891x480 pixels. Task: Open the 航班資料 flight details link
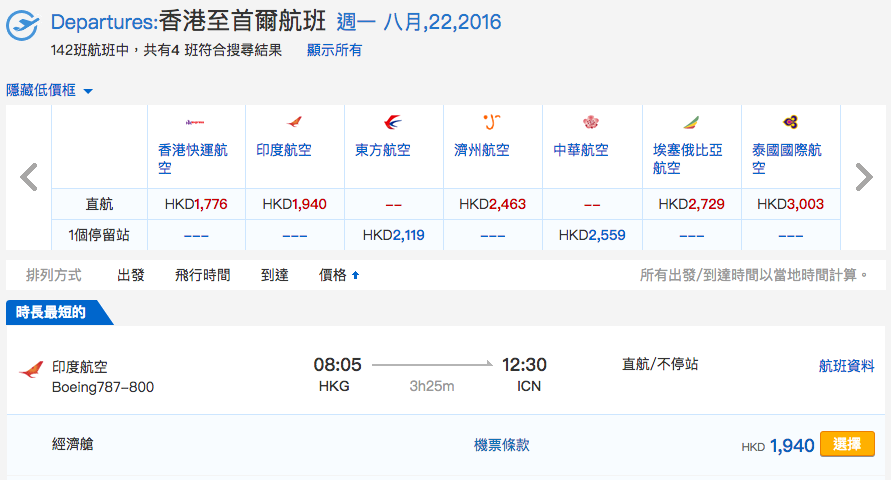point(846,366)
